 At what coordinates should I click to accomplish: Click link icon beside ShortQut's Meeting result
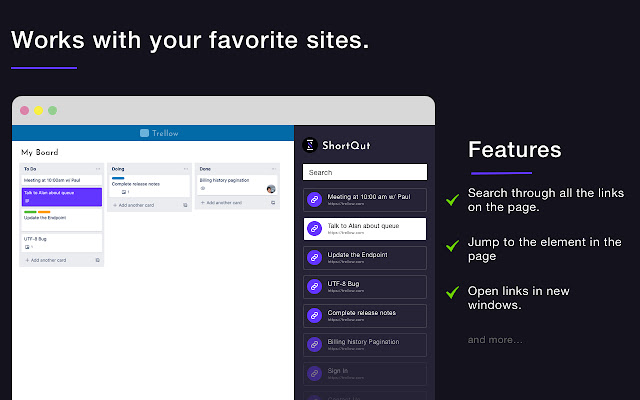pos(314,199)
